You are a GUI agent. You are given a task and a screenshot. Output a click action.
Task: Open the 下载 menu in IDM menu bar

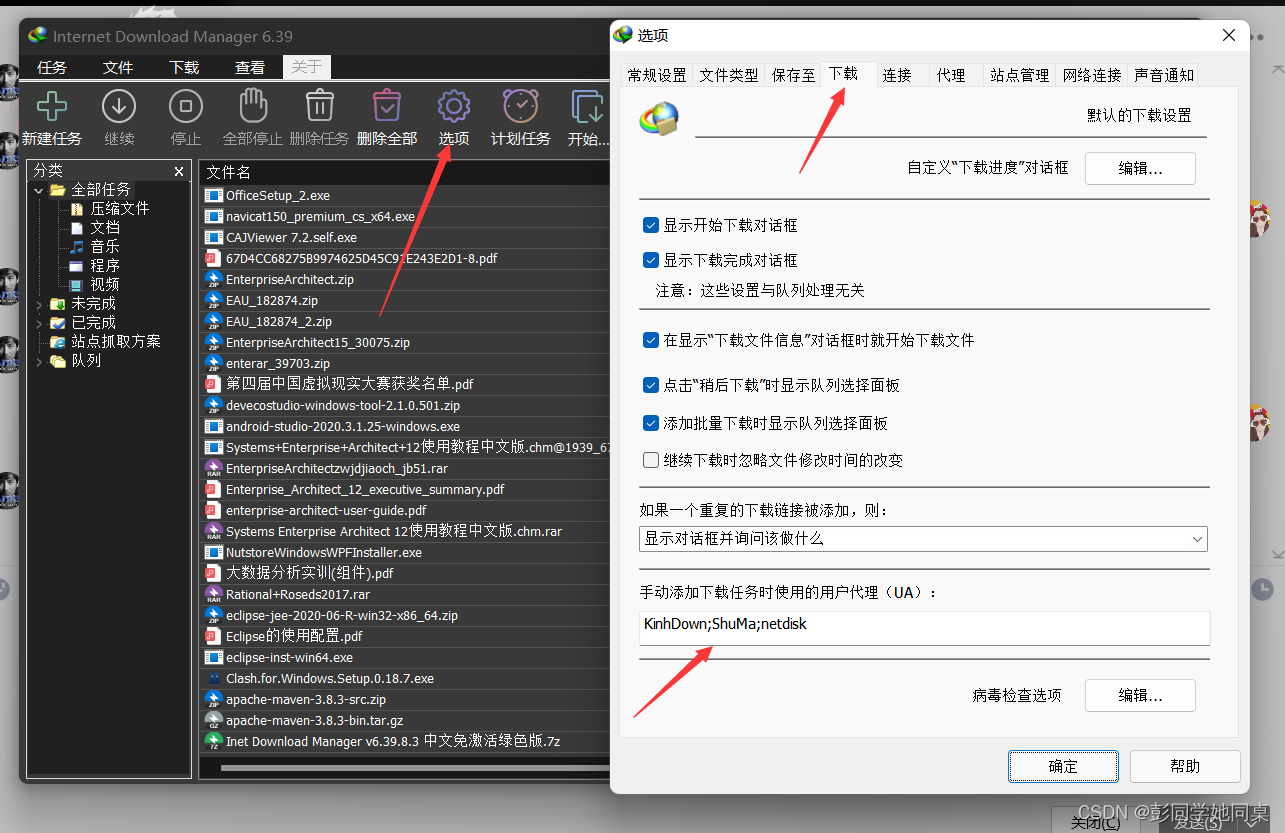coord(184,68)
